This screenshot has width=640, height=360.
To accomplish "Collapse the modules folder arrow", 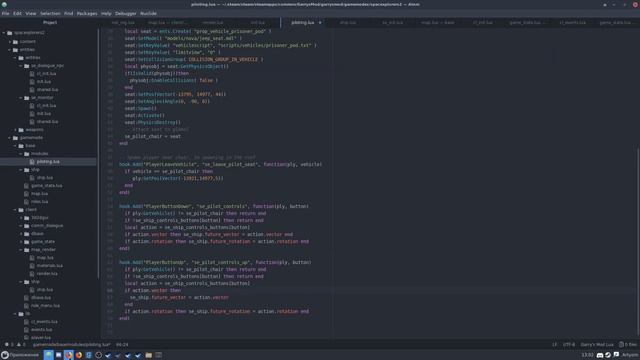I will pyautogui.click(x=21, y=153).
